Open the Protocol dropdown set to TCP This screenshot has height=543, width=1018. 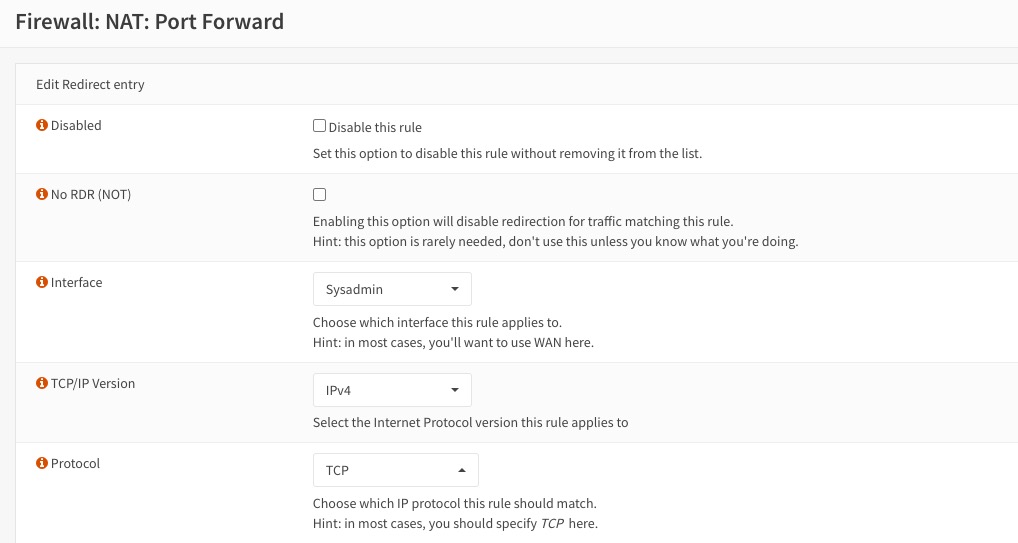pos(395,470)
